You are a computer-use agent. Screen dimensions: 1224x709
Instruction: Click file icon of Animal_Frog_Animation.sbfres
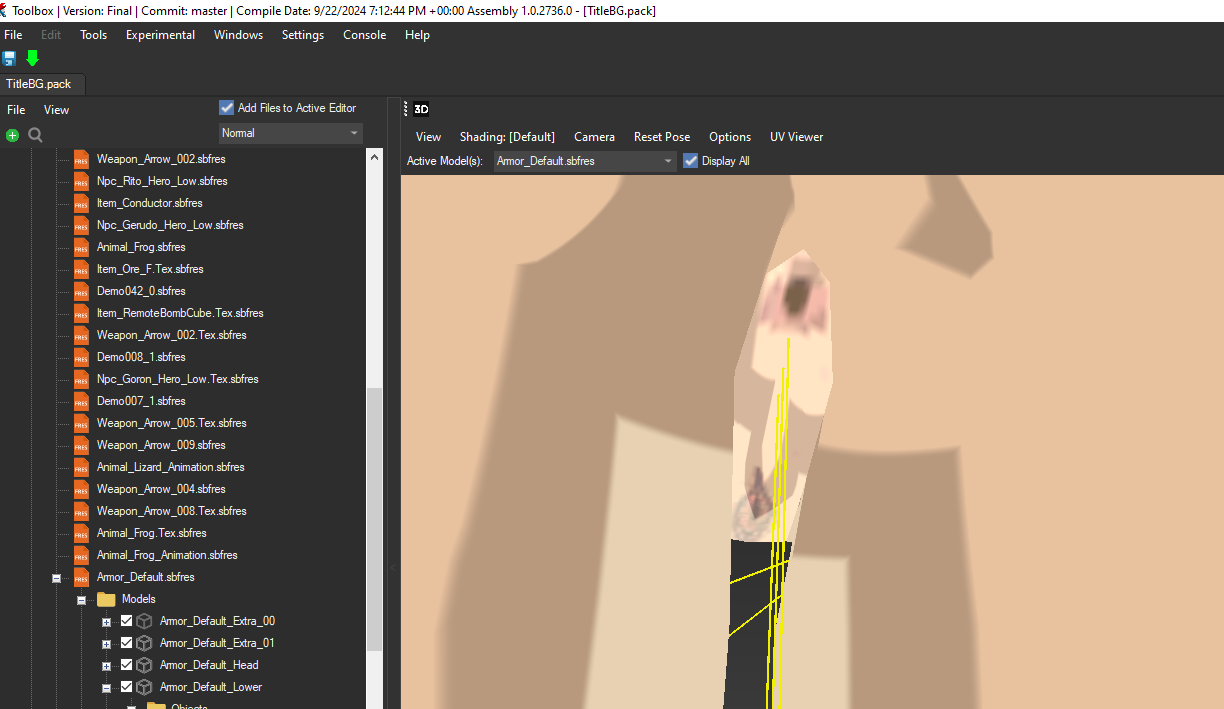82,555
